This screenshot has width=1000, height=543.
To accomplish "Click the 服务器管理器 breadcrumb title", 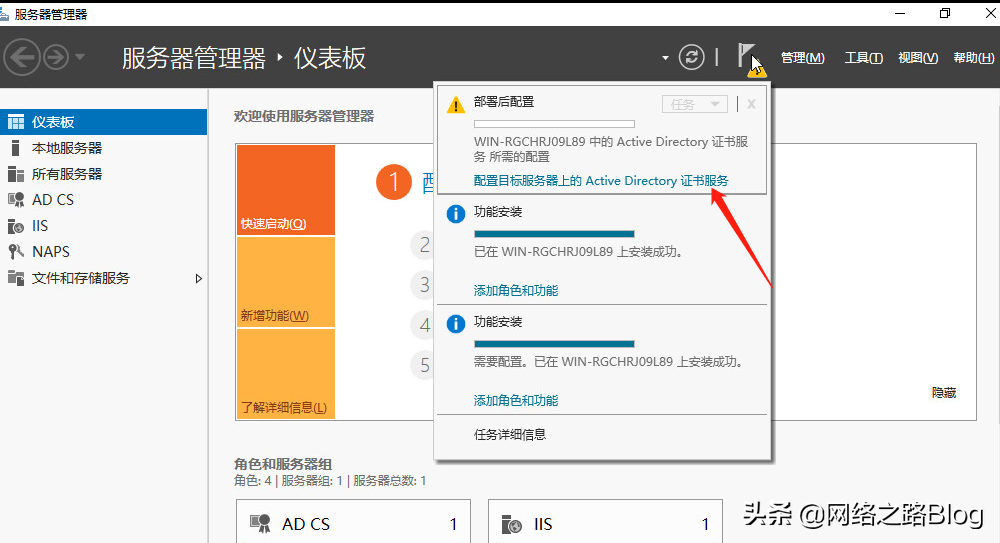I will [193, 58].
